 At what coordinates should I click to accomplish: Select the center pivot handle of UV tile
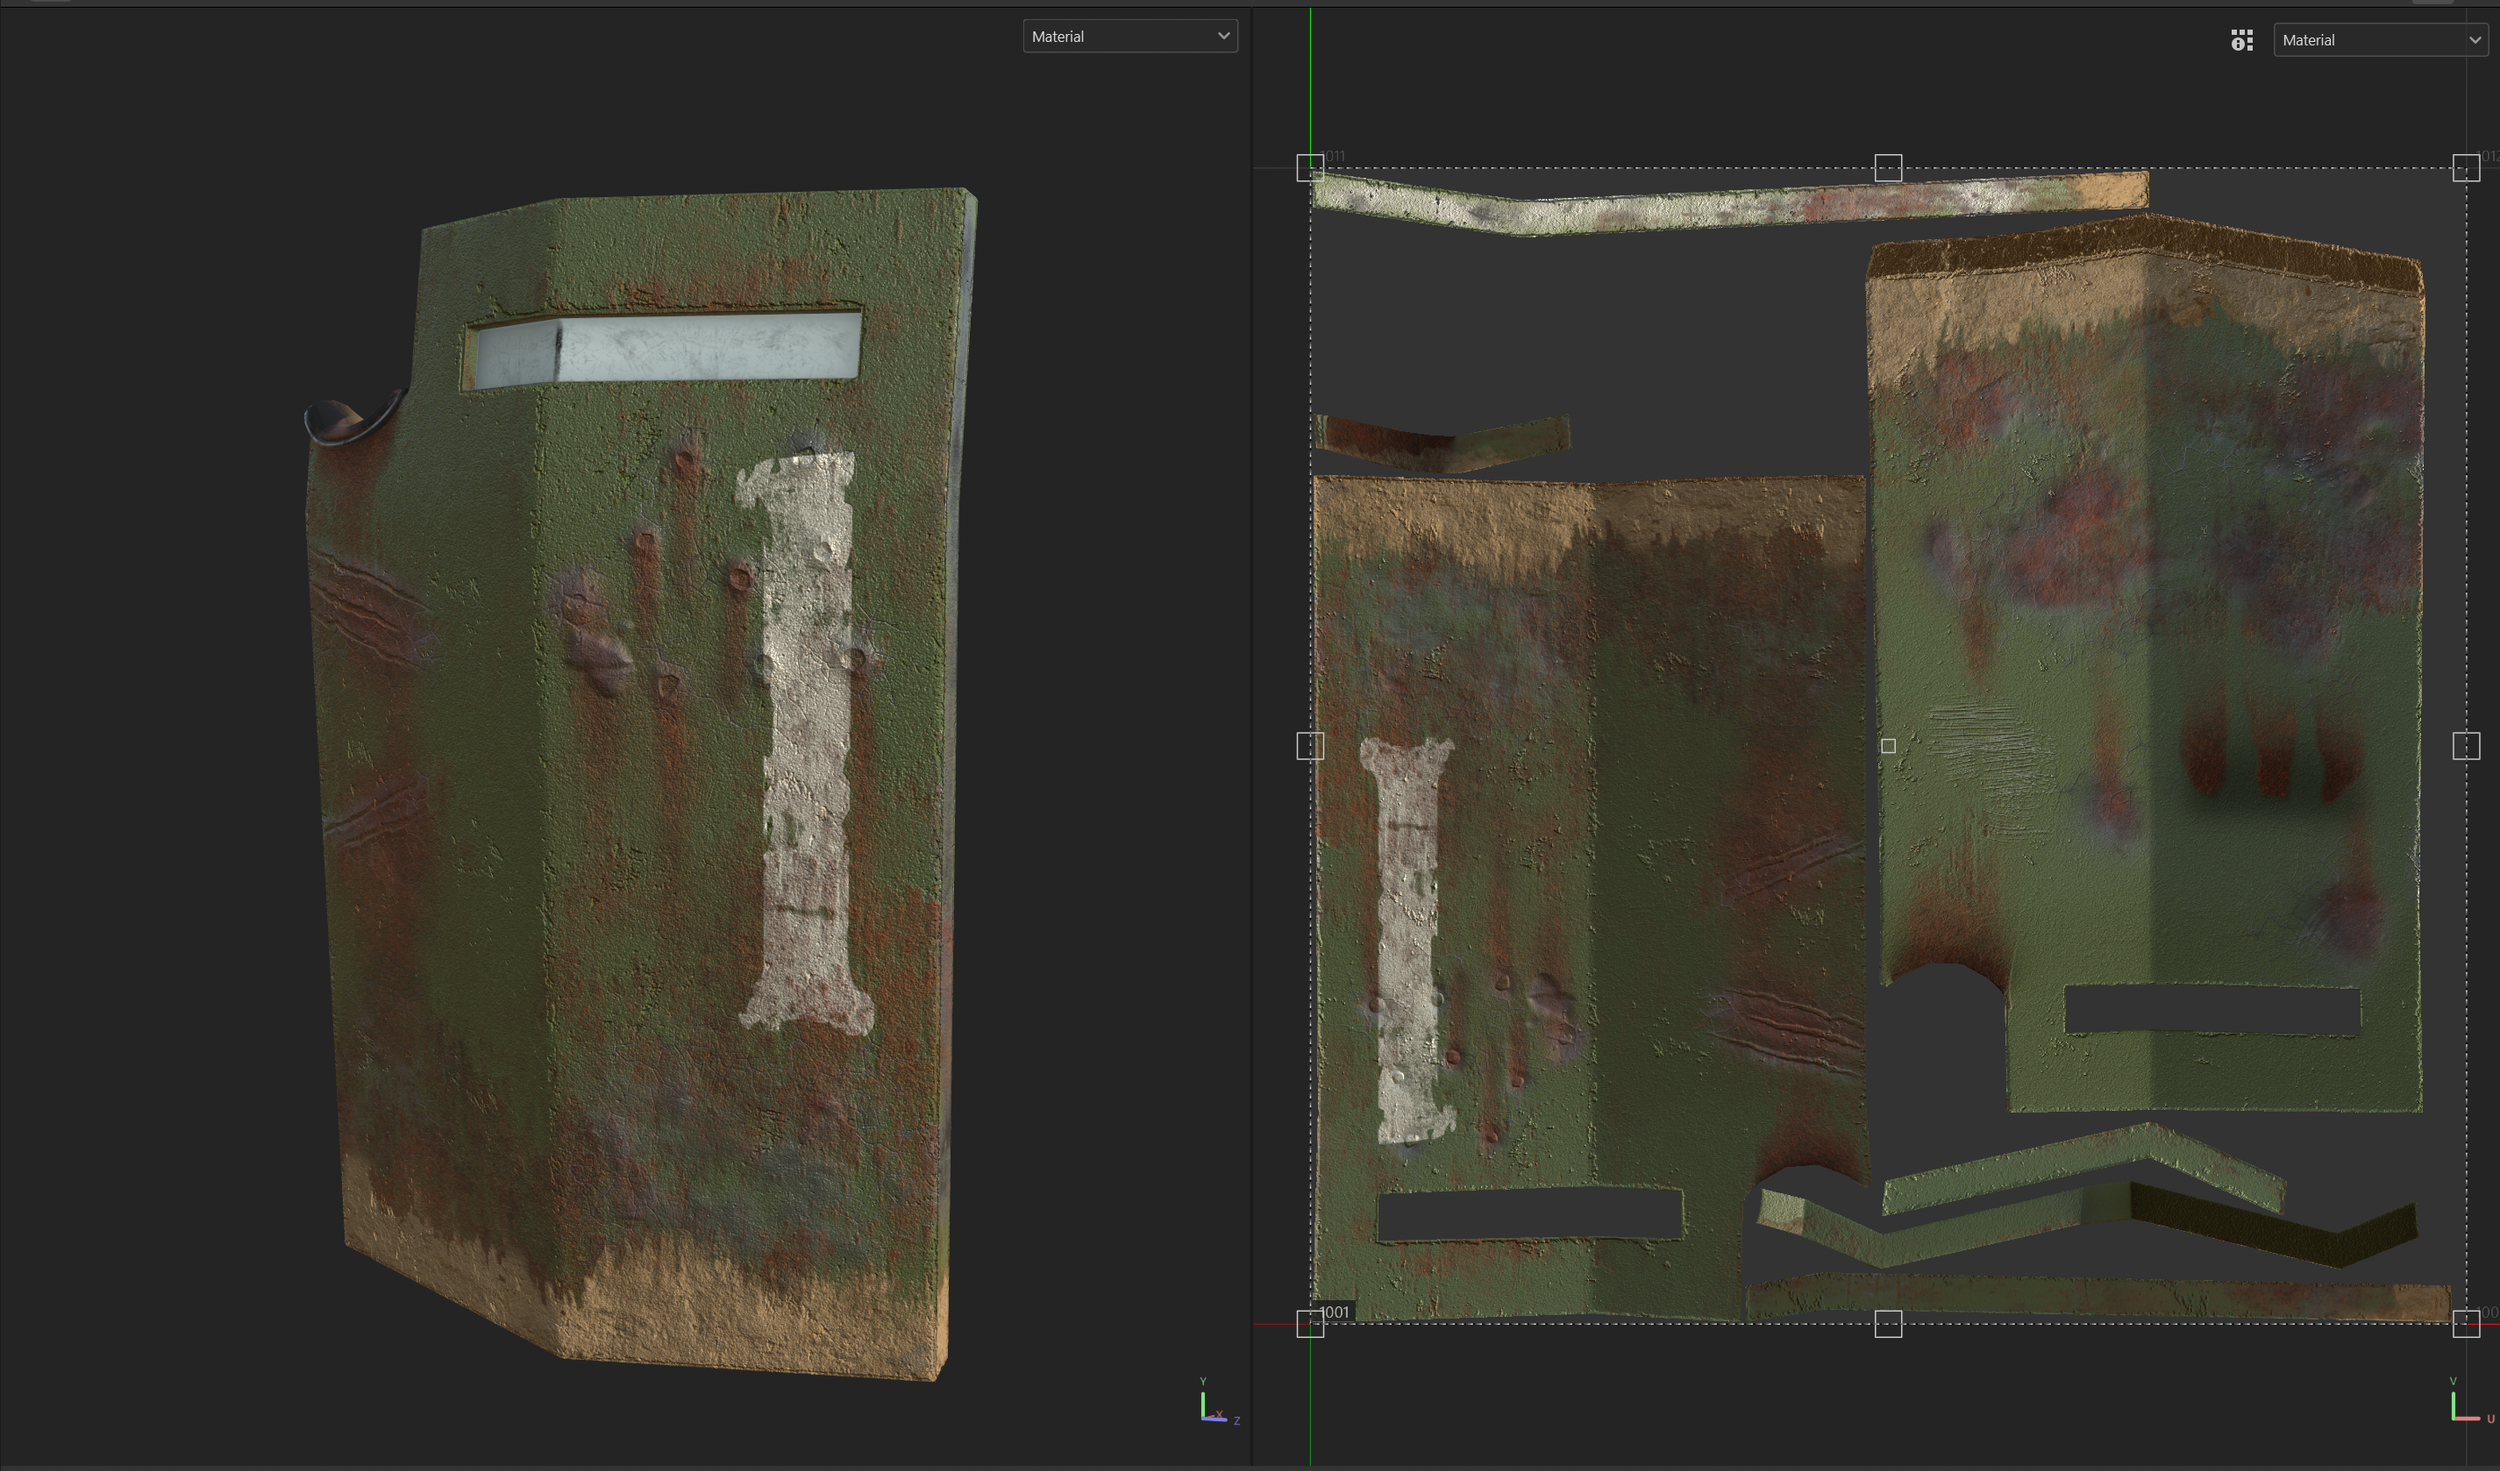click(x=1888, y=746)
